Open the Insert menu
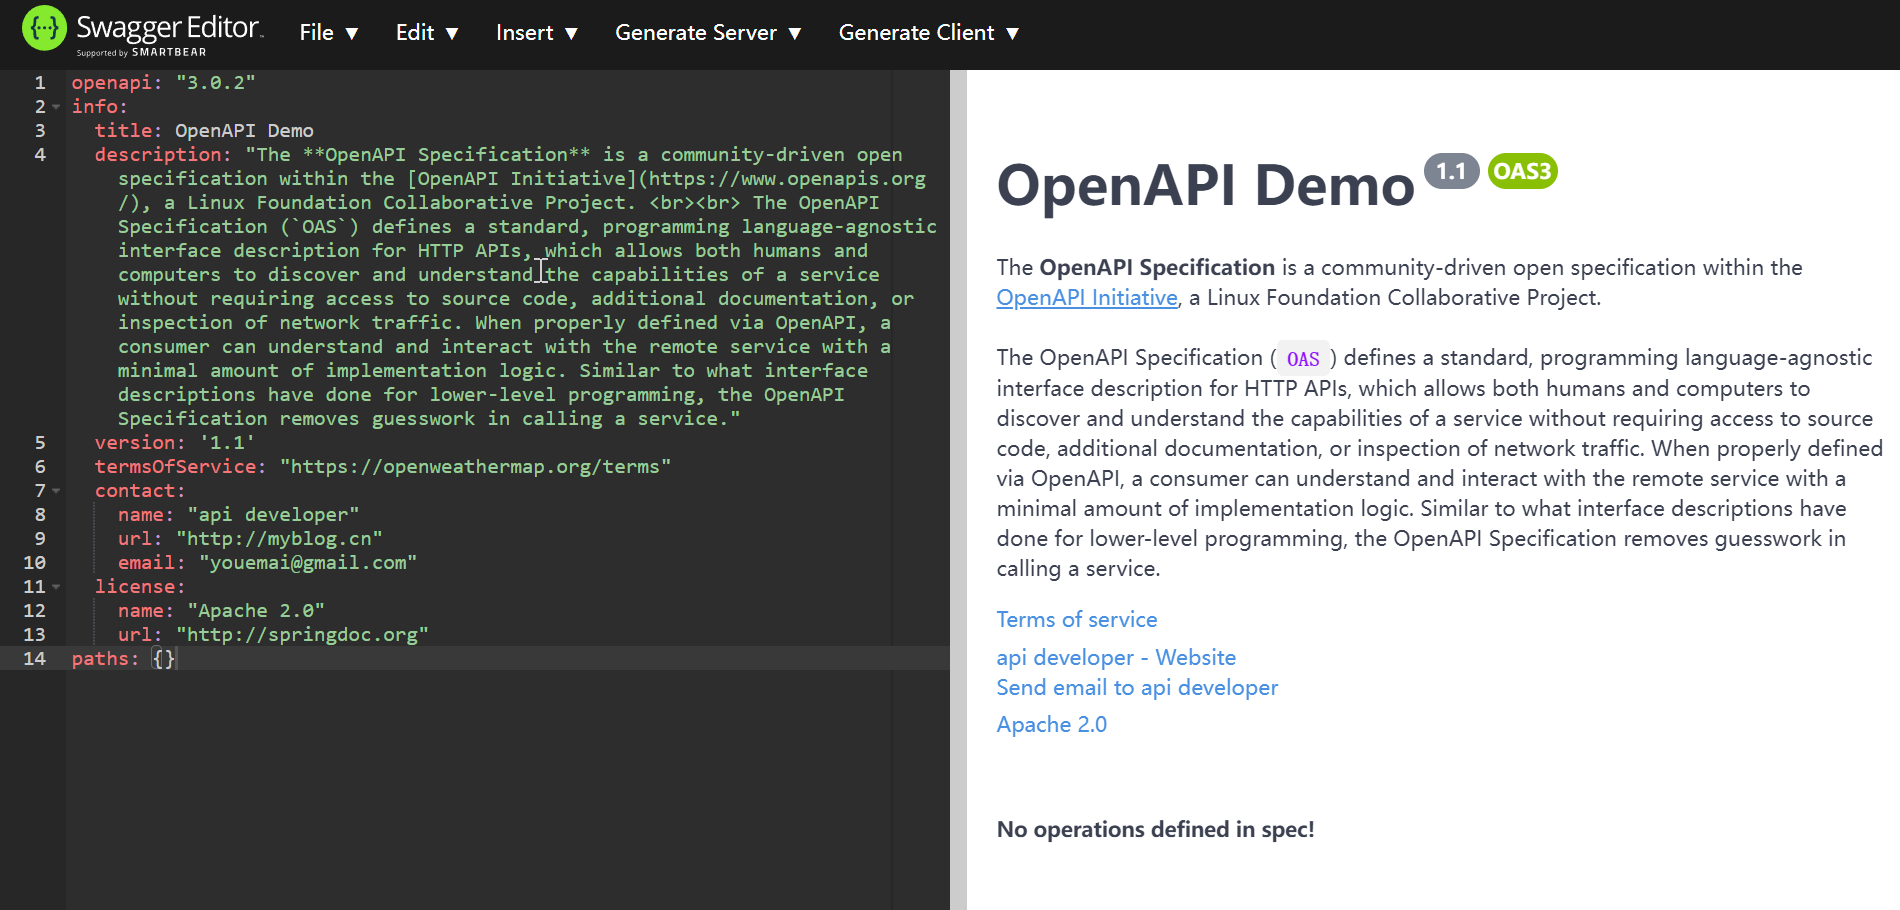 (x=537, y=33)
